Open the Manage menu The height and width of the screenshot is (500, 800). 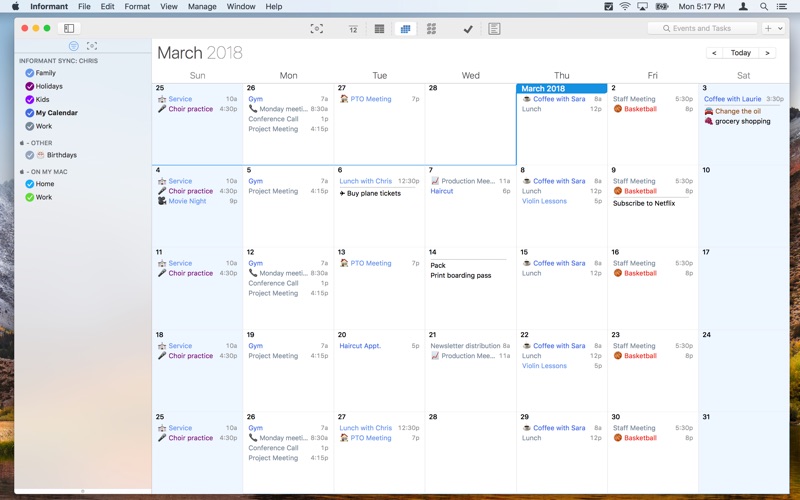202,7
